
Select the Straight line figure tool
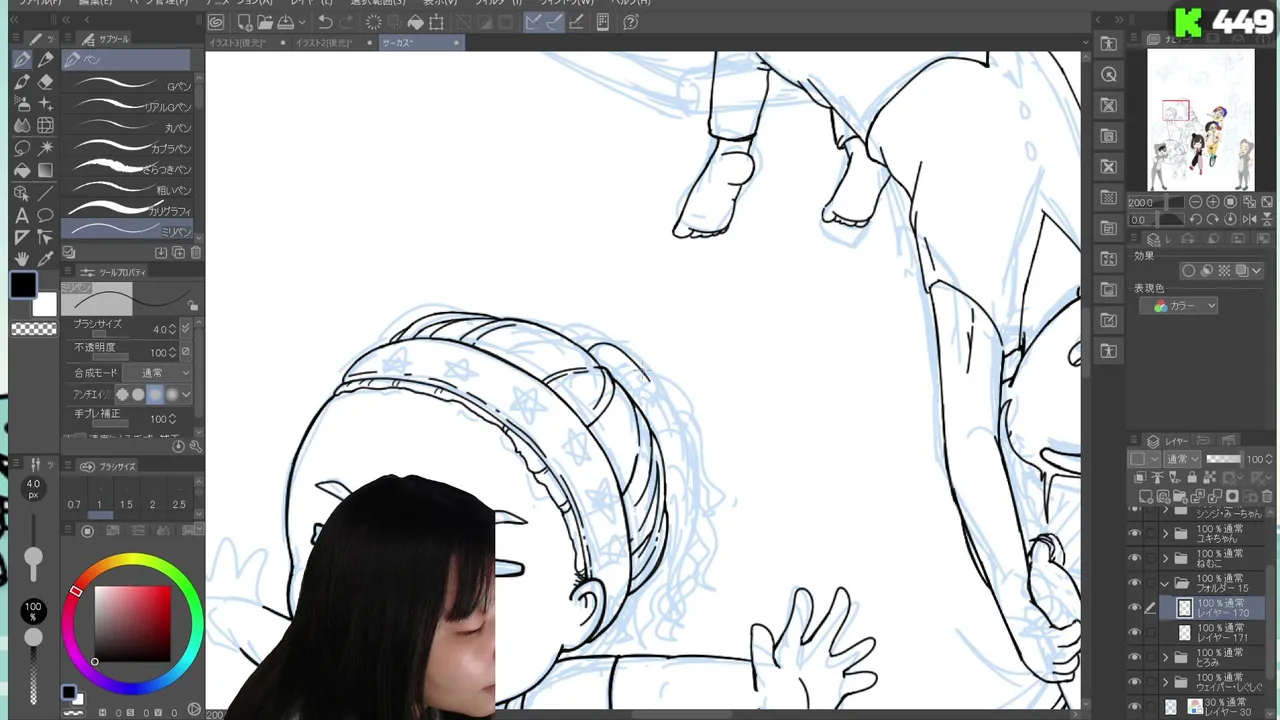click(x=45, y=193)
